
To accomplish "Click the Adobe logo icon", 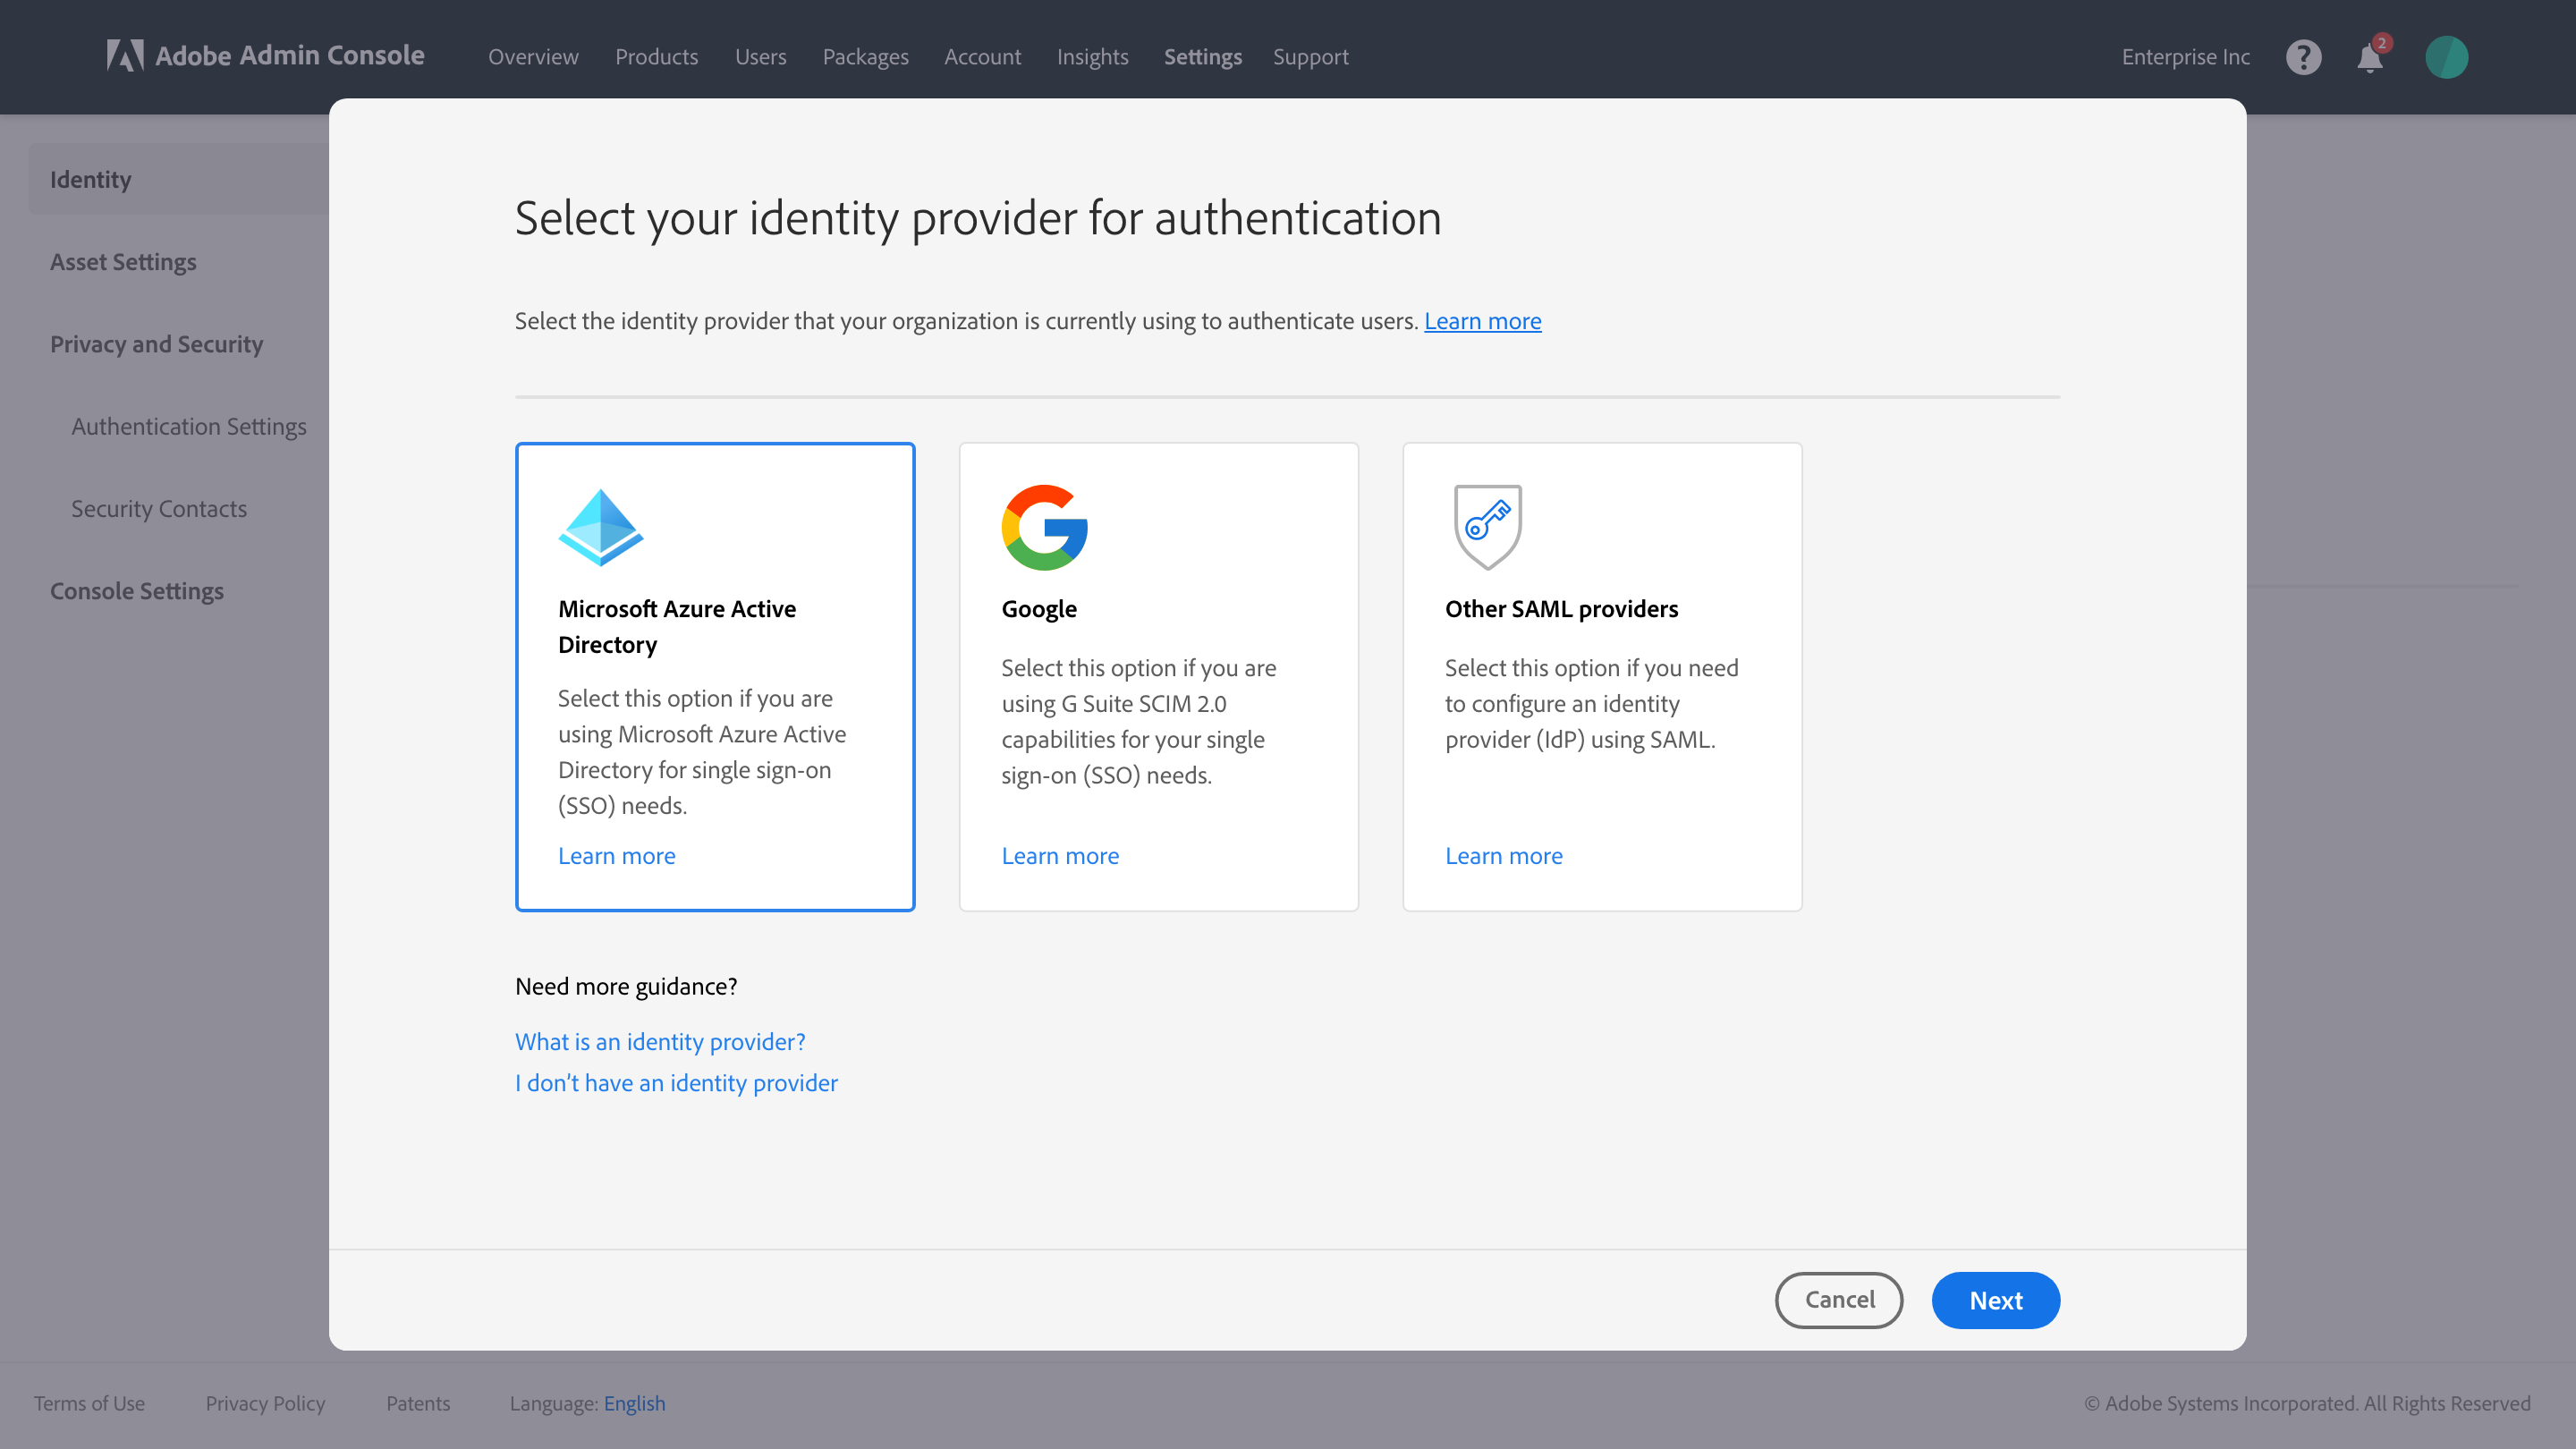I will (x=125, y=55).
